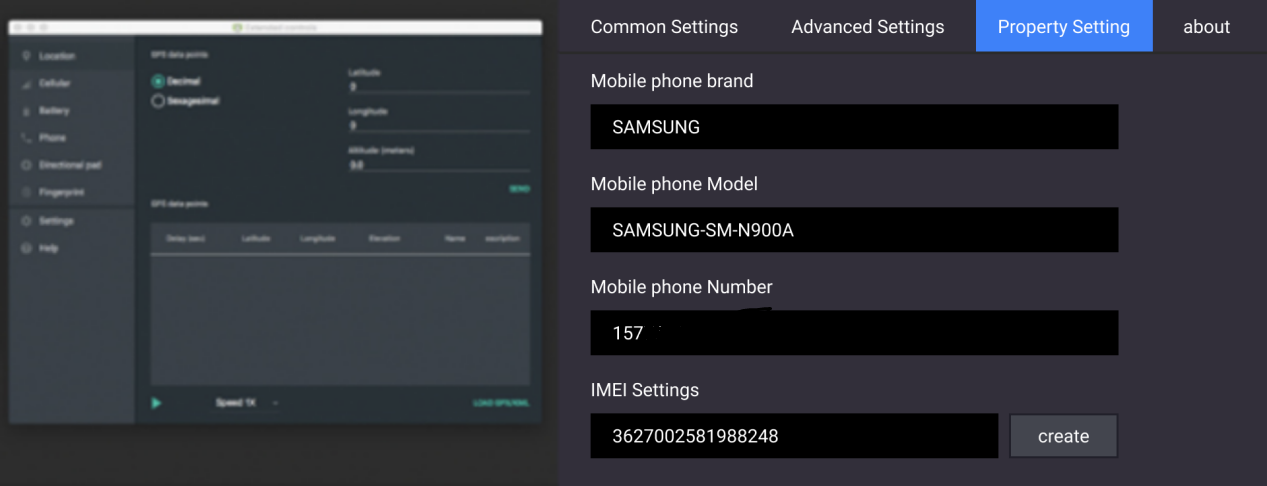The width and height of the screenshot is (1267, 486).
Task: Click the Delay (sec) column header
Action: (x=186, y=239)
